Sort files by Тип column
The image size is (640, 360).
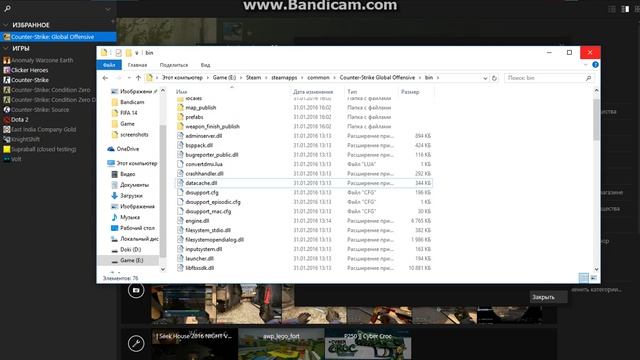352,92
